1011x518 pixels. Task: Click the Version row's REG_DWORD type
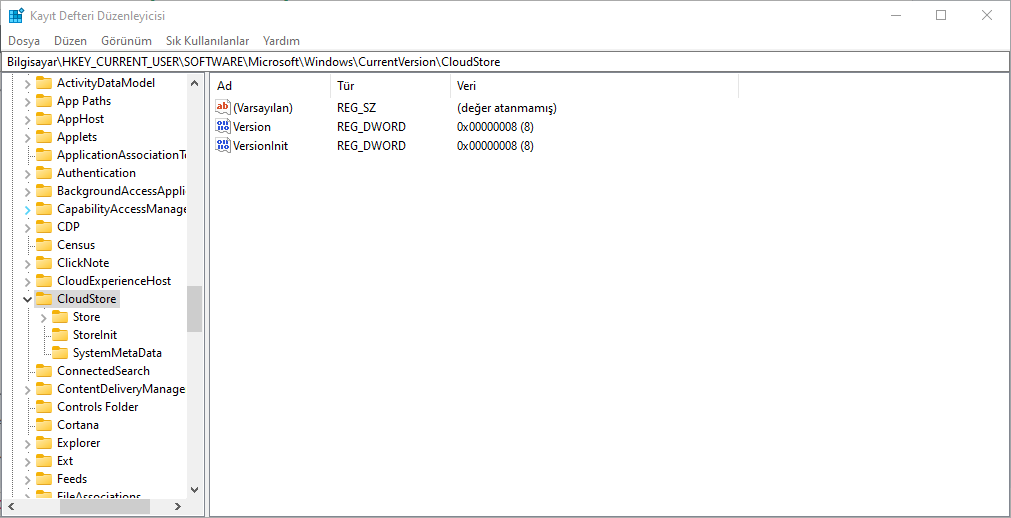coord(371,126)
